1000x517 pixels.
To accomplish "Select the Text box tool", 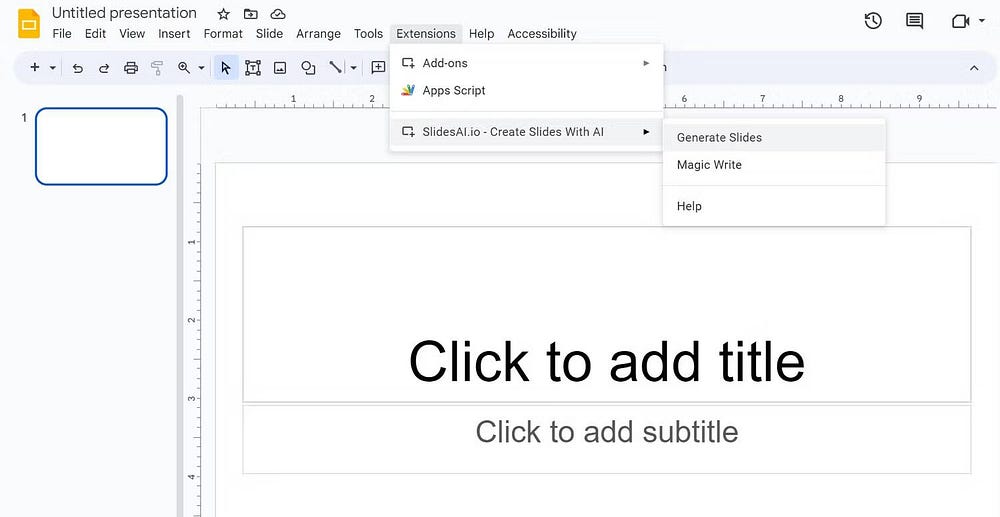I will (x=253, y=68).
